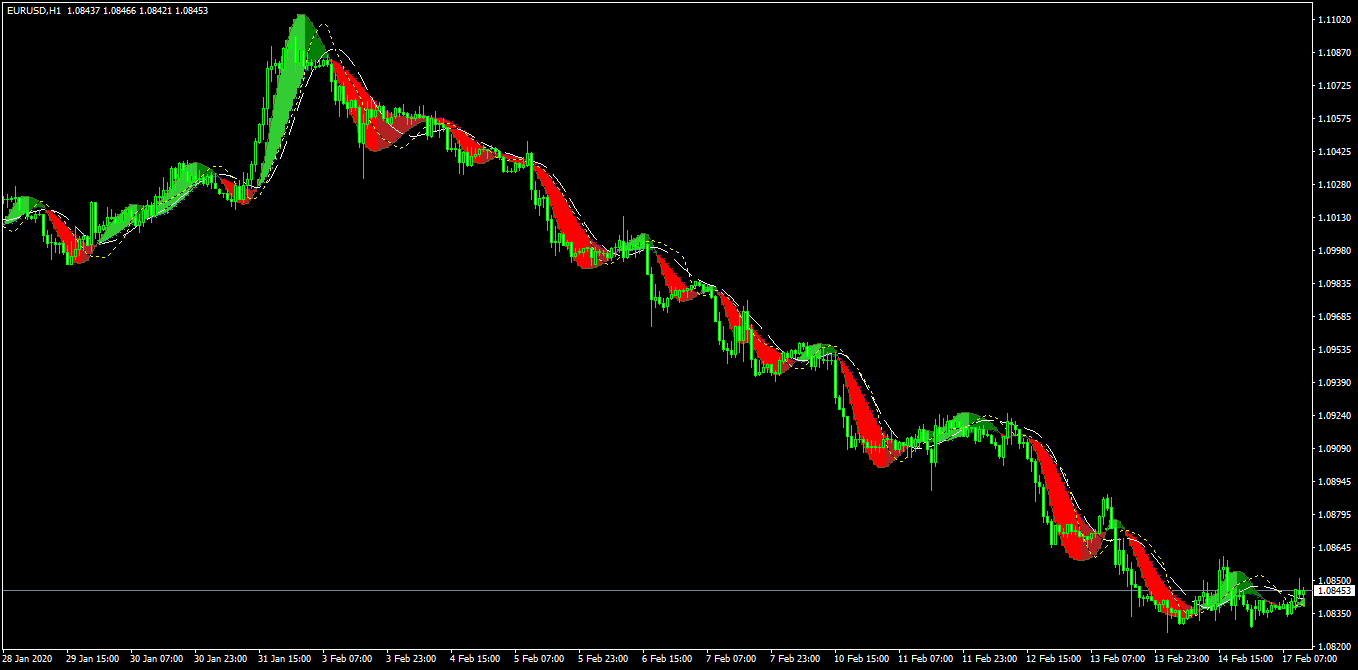Image resolution: width=1358 pixels, height=670 pixels.
Task: Click the 1.10130 price axis label
Action: point(1336,218)
